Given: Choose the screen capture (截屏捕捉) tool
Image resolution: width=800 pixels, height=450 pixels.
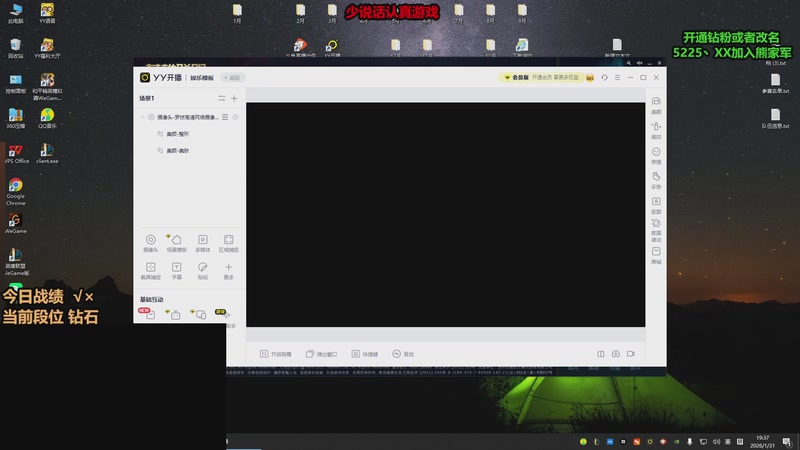Looking at the screenshot, I should (x=150, y=268).
